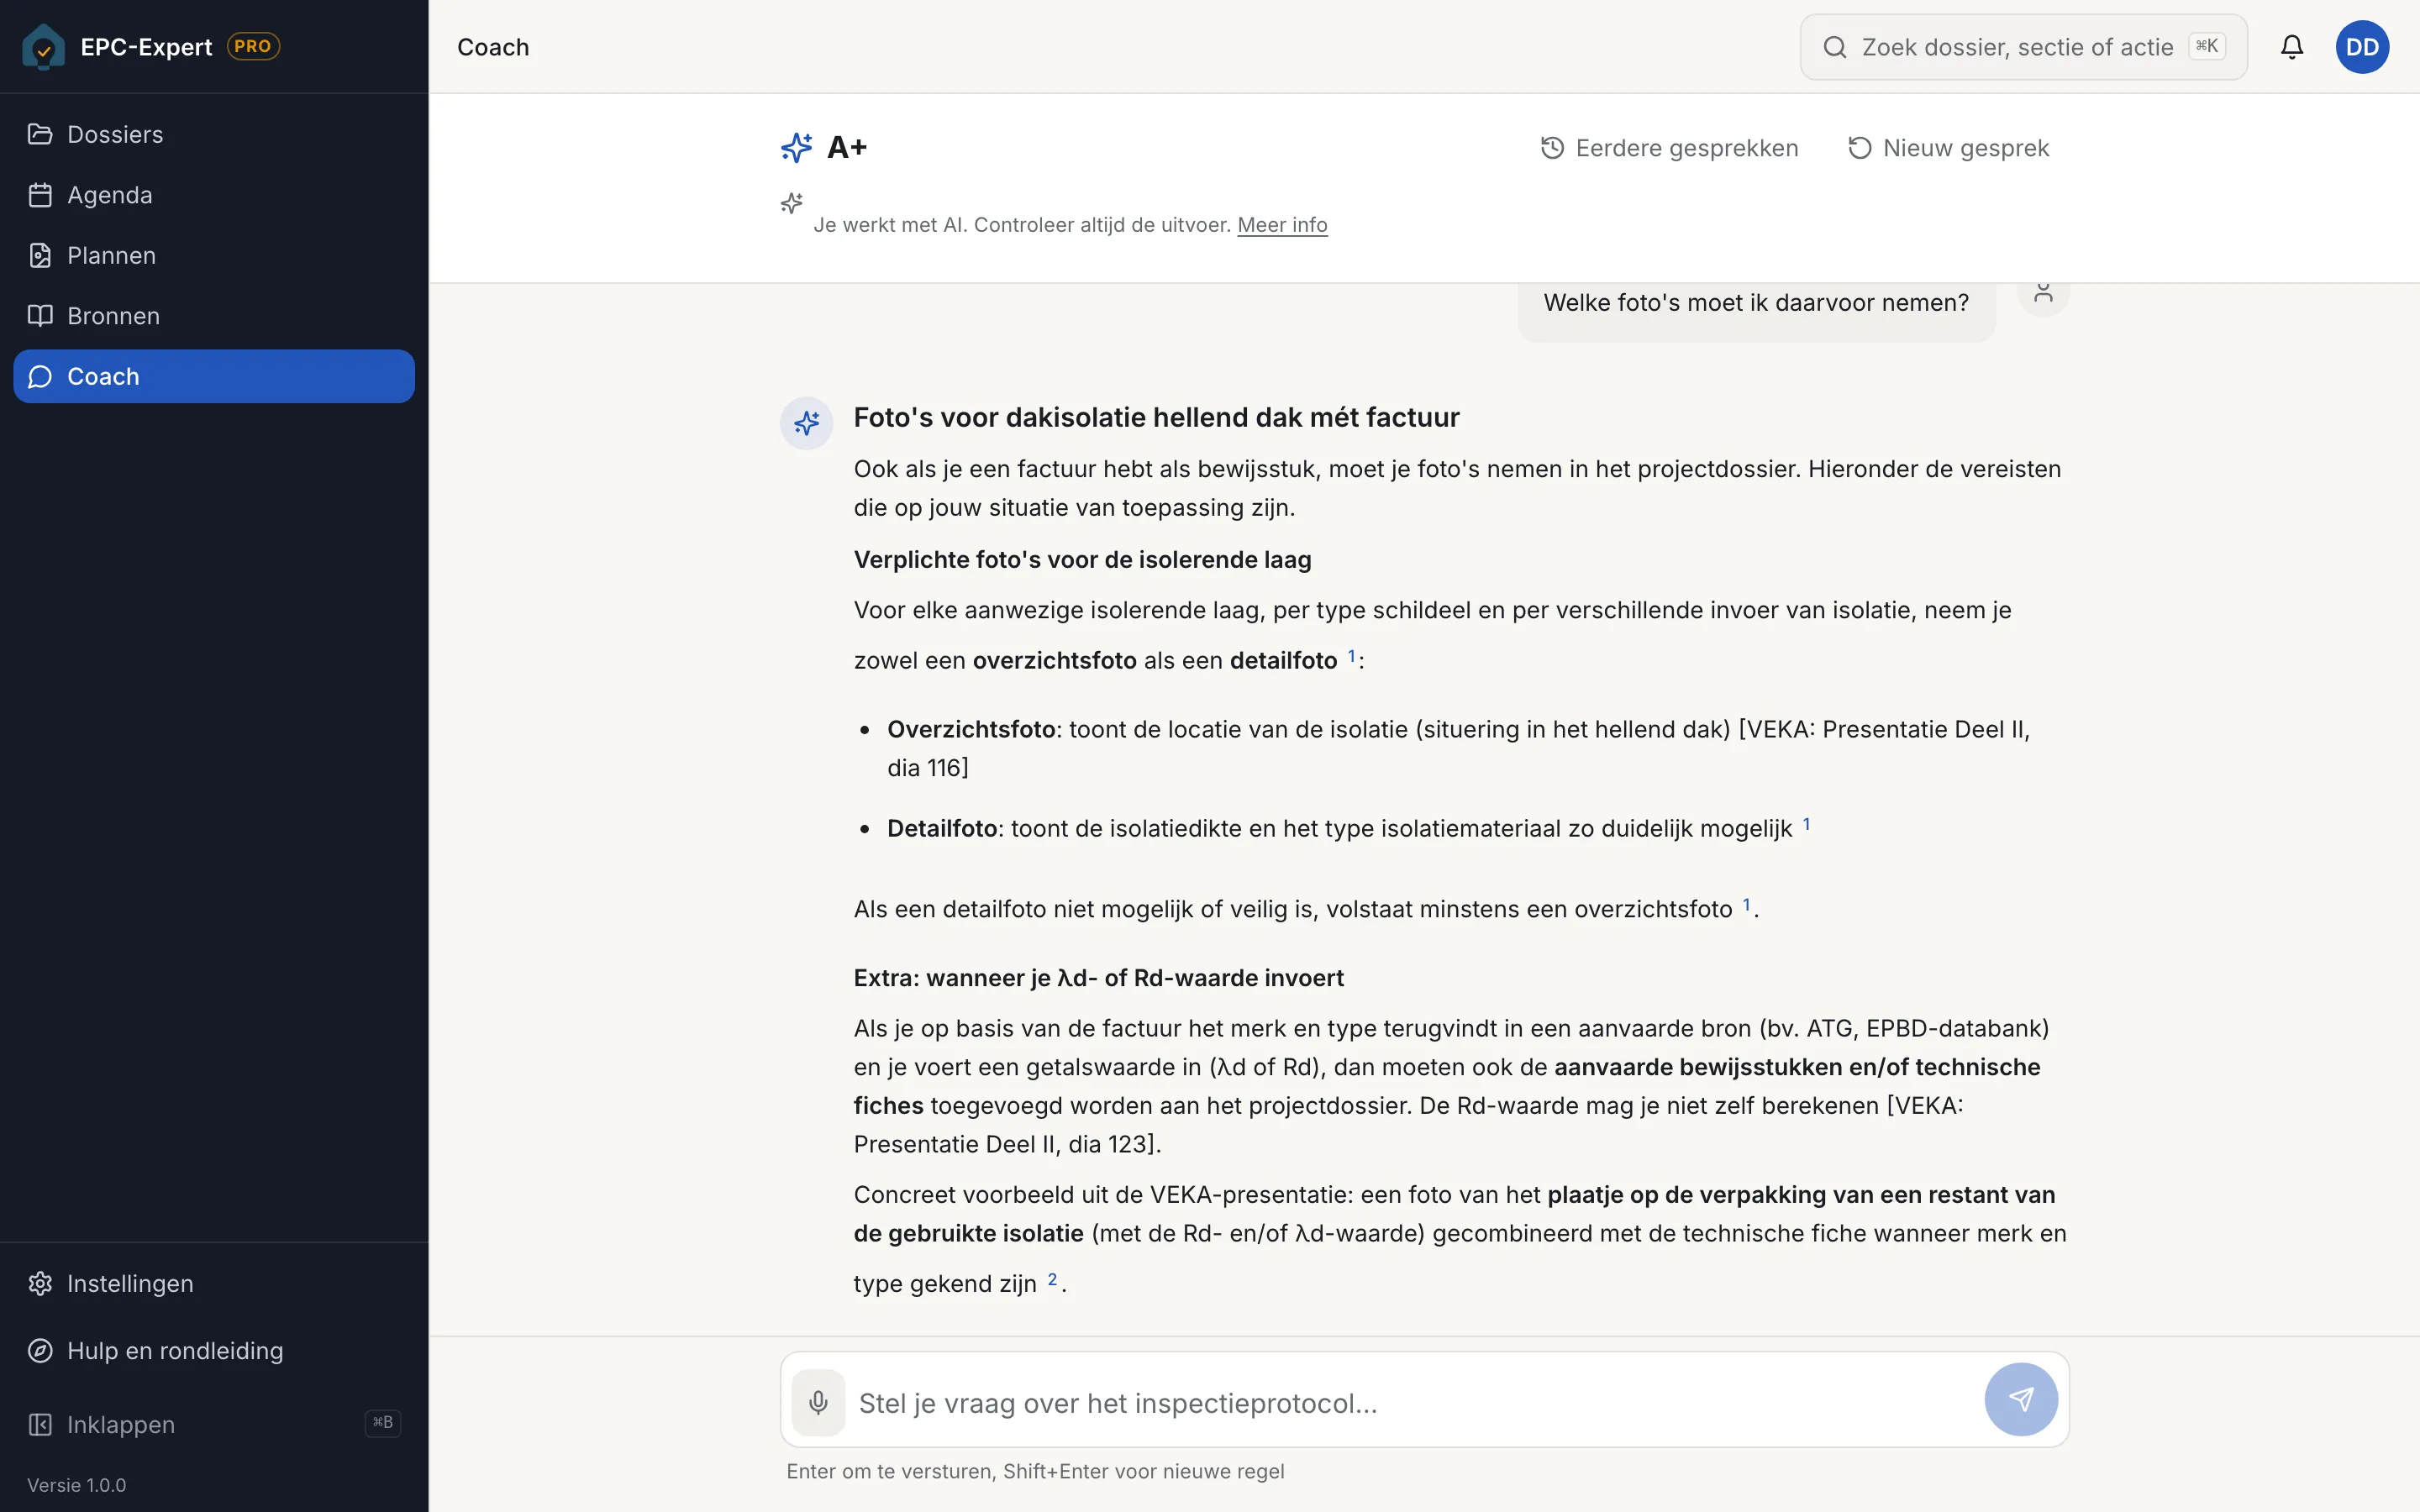Open Bronnen in the sidebar
2420x1512 pixels.
[214, 316]
